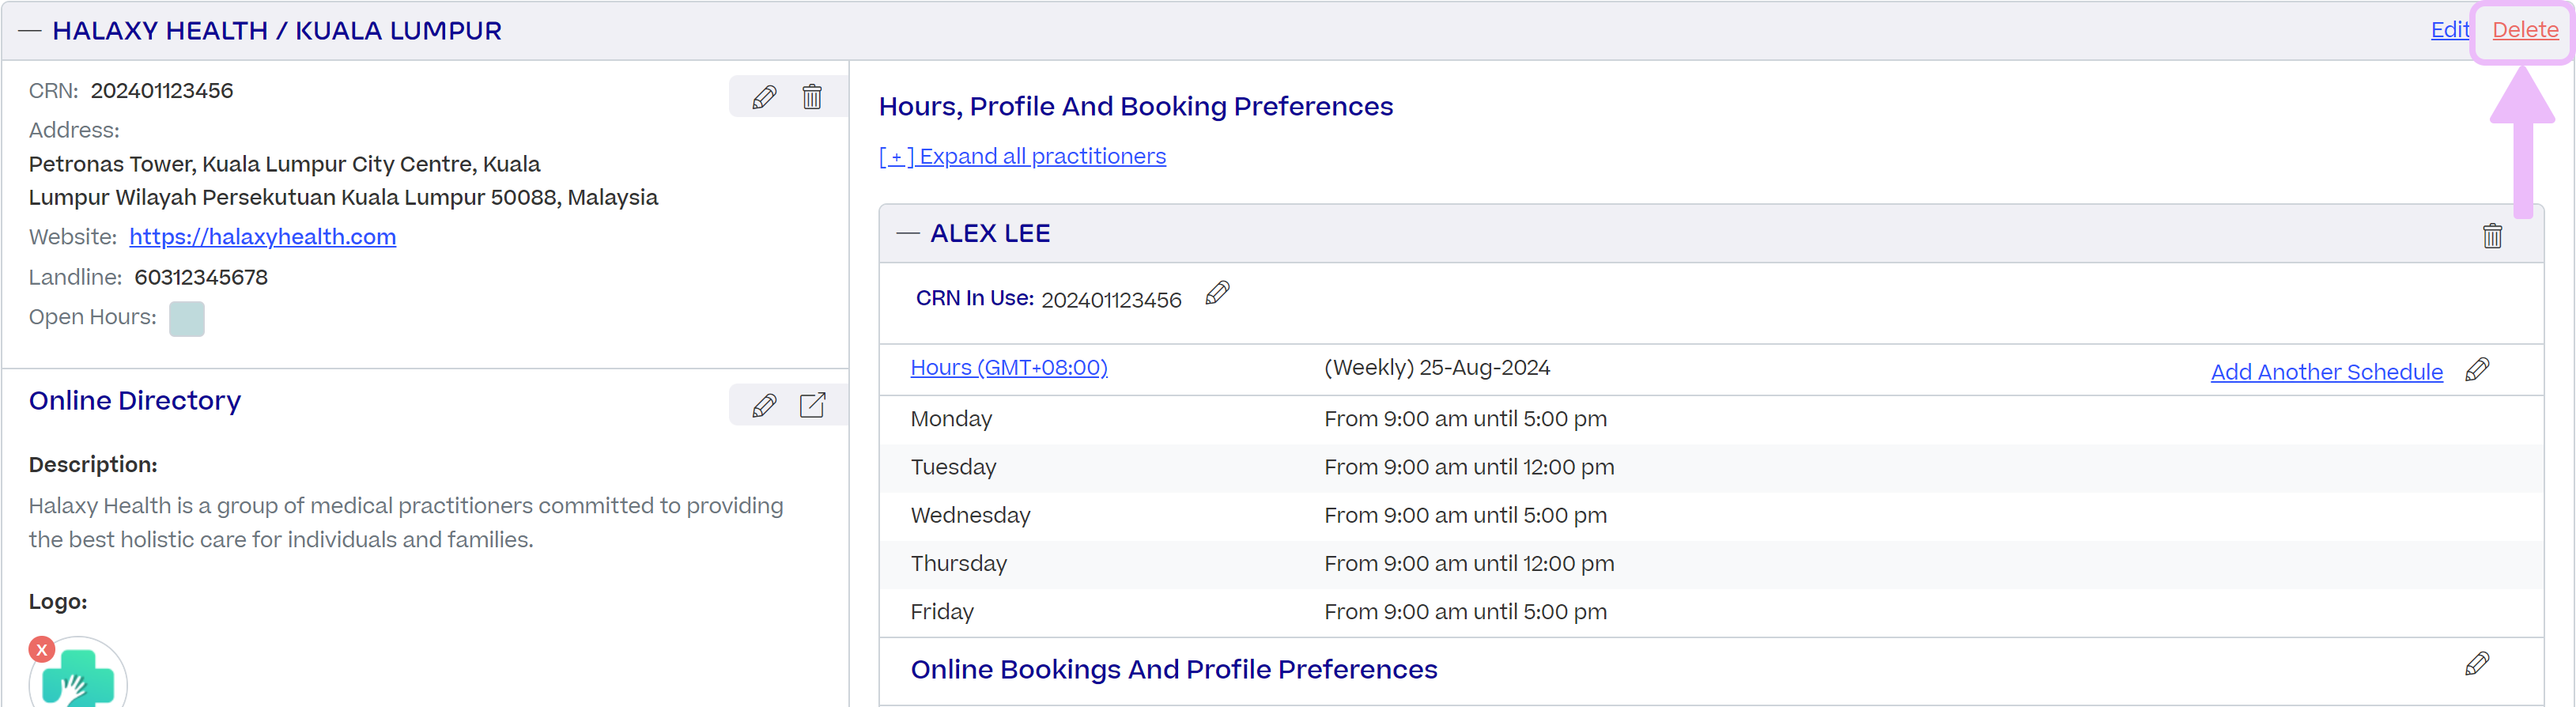Click Add Another Schedule link
The height and width of the screenshot is (707, 2576).
(x=2326, y=372)
